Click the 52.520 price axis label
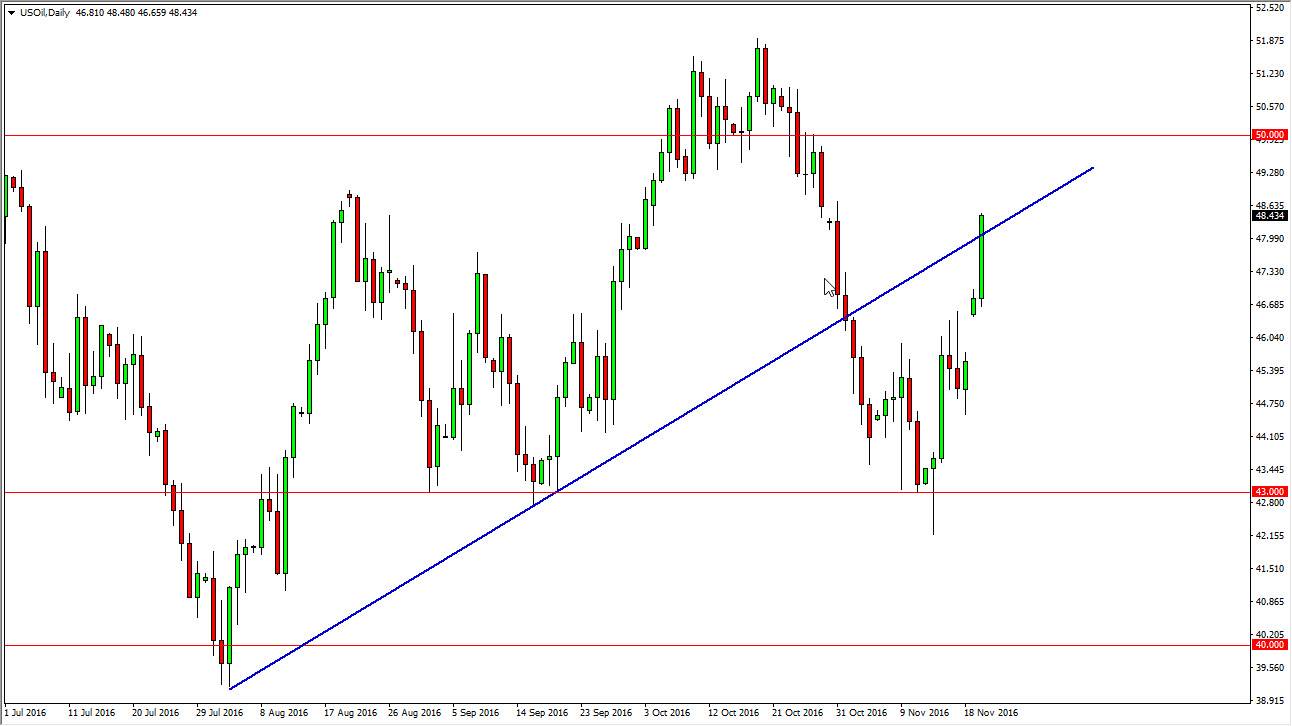This screenshot has width=1292, height=726. point(1270,8)
